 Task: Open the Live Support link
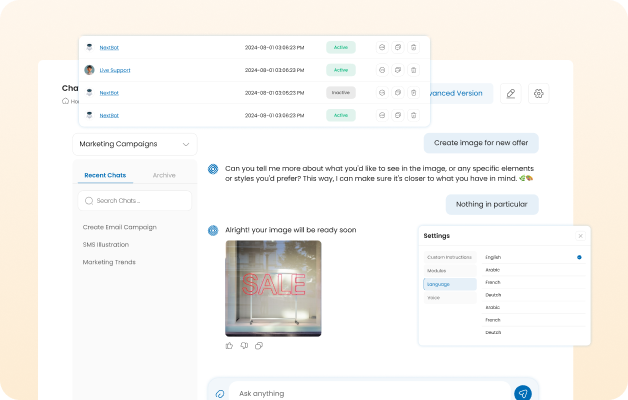coord(115,70)
